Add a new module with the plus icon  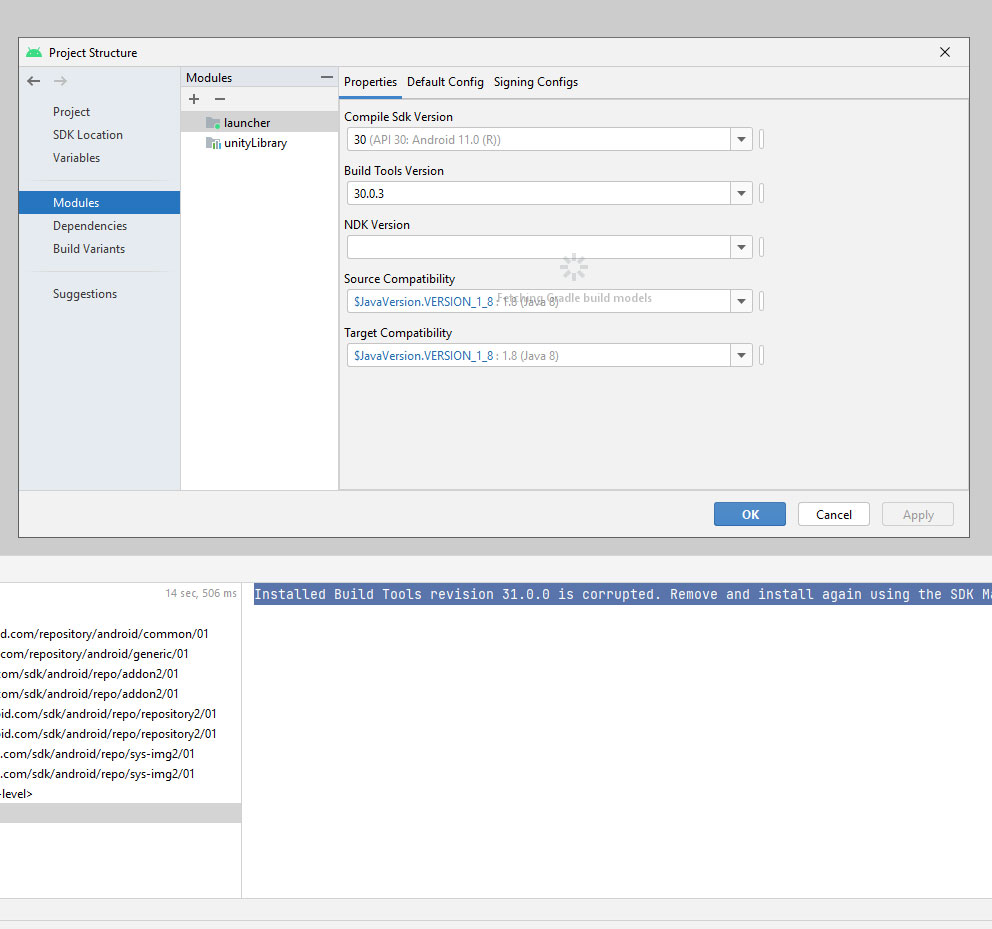coord(193,99)
